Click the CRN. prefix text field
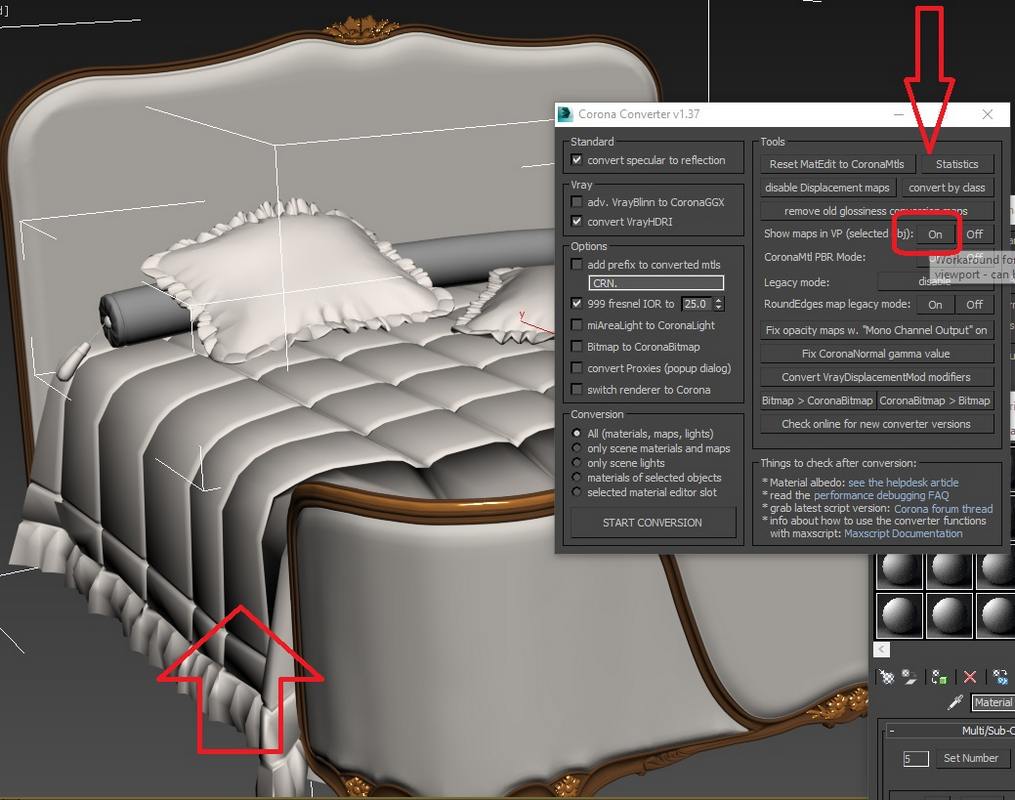Screen dimensions: 1015x800 [656, 283]
